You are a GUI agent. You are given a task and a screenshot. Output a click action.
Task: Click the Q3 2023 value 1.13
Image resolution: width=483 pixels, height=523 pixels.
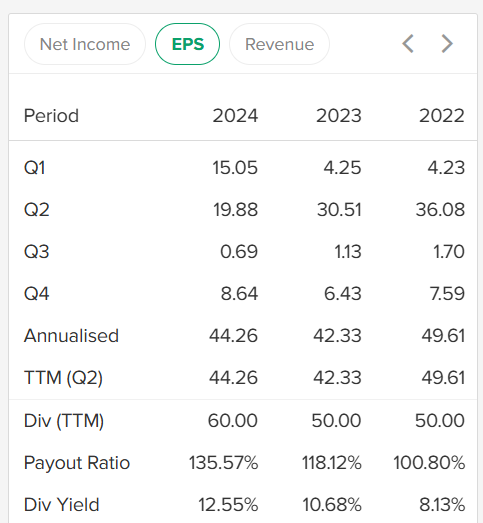point(348,251)
